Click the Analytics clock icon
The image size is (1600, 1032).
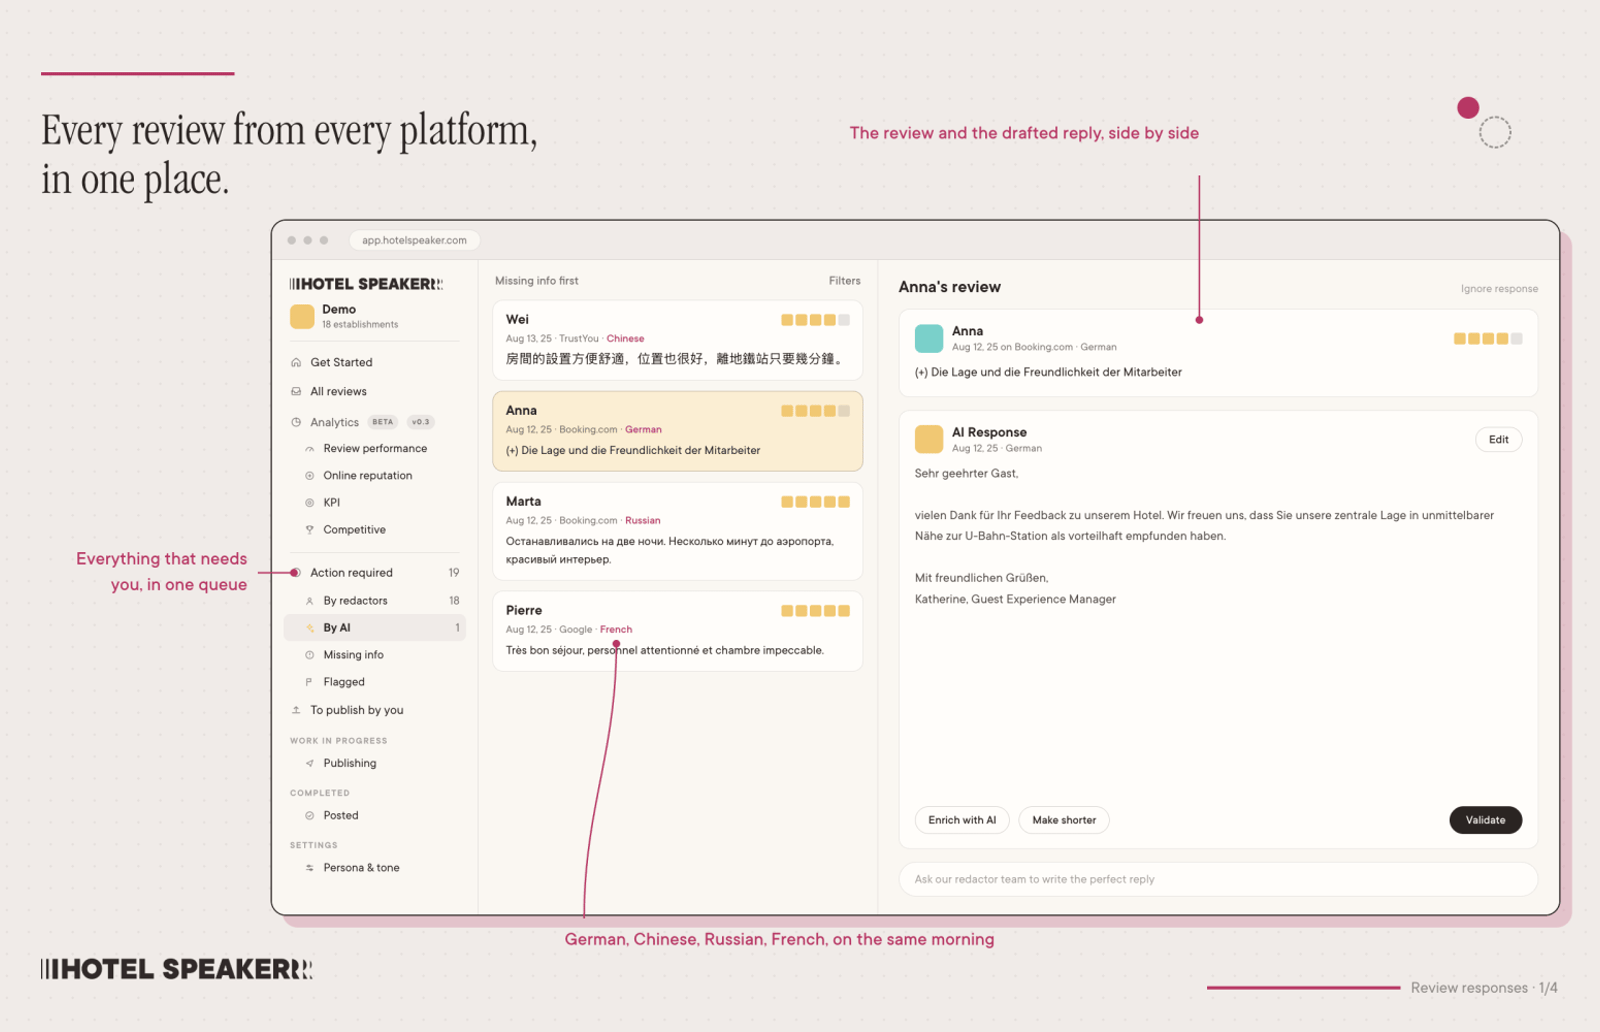tap(296, 422)
